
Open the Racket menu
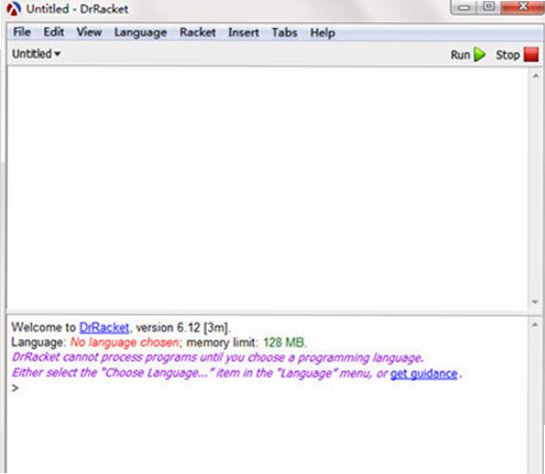click(x=197, y=32)
